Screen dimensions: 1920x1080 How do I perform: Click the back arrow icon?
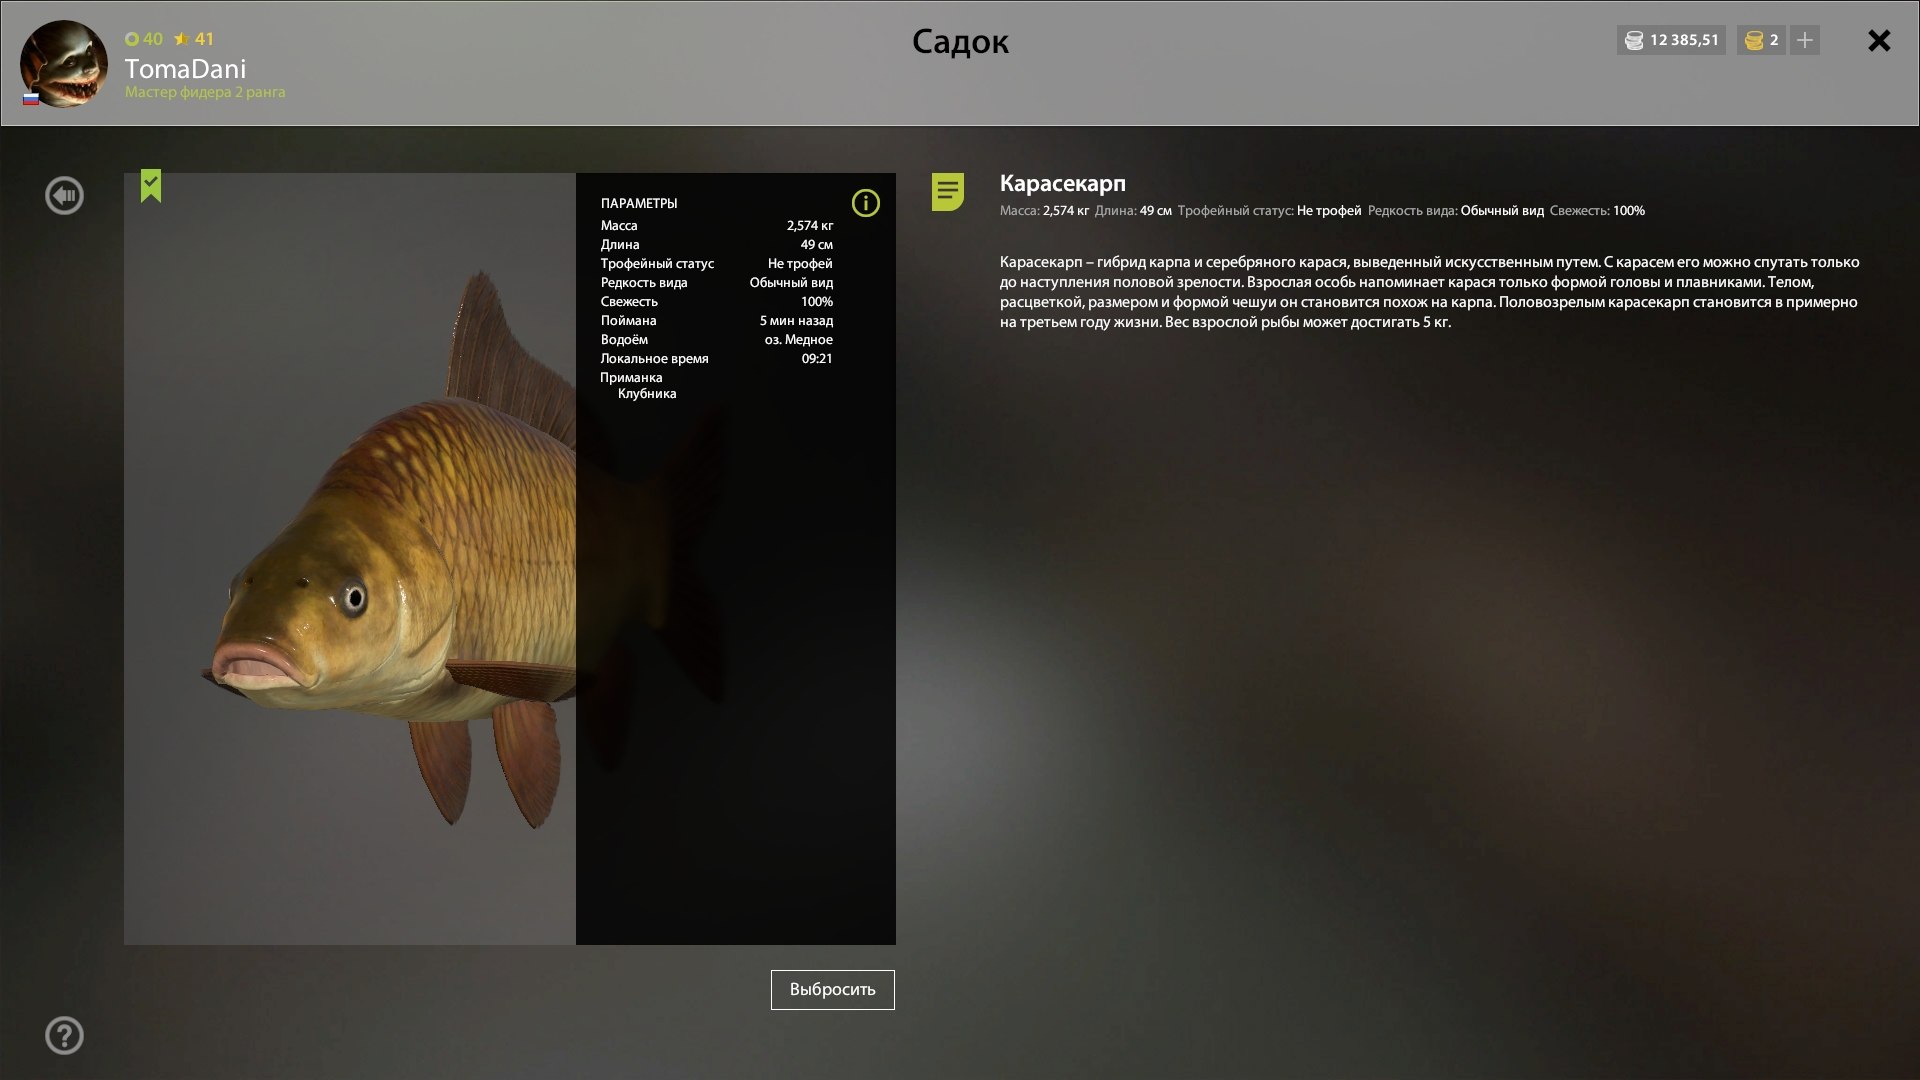point(64,195)
